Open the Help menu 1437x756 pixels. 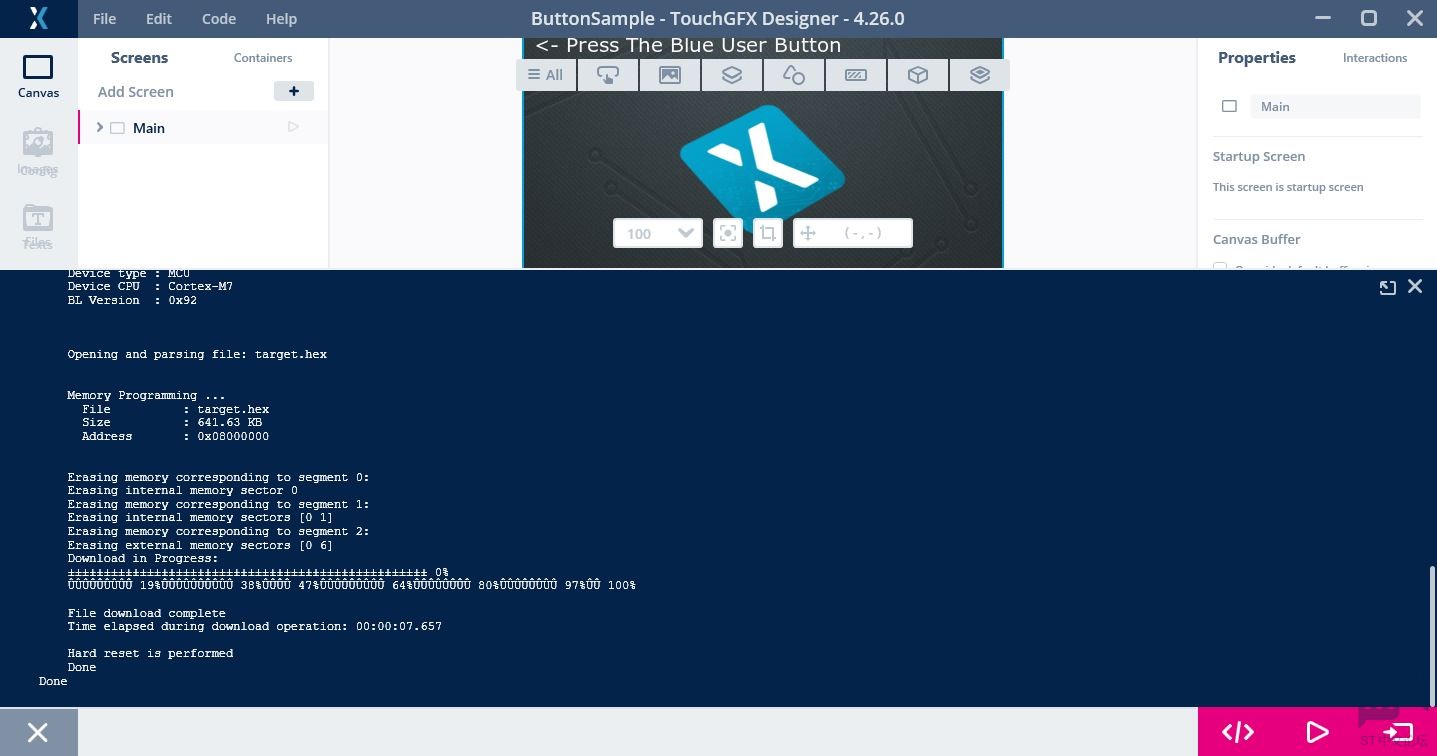click(x=281, y=19)
